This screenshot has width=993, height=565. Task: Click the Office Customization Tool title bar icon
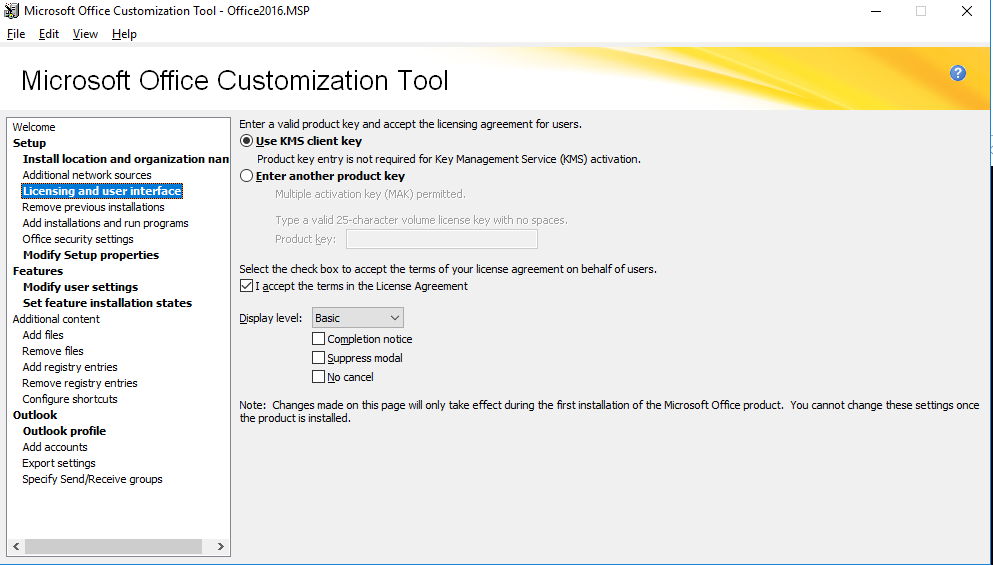tap(11, 11)
